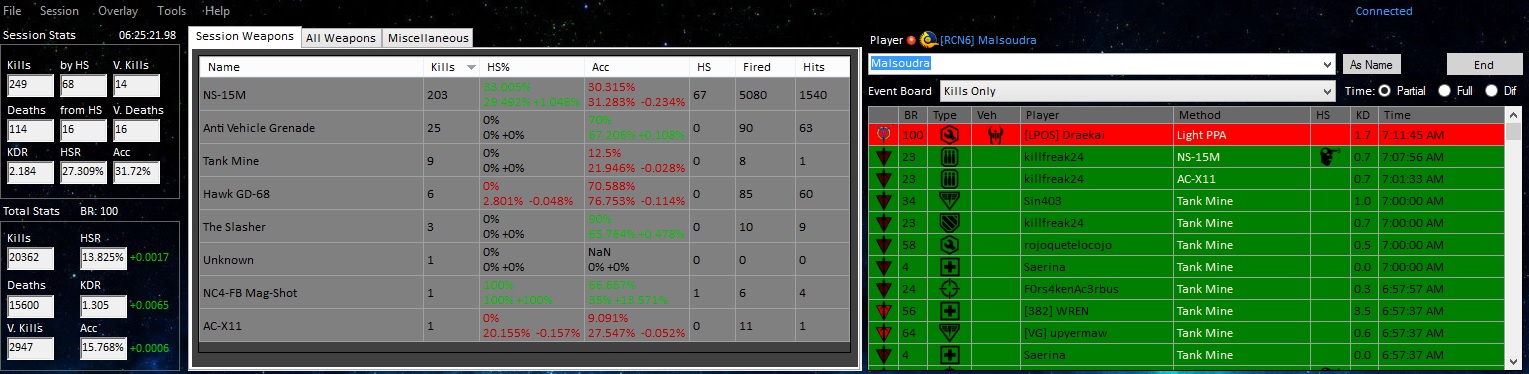Select the Partial time option

(1385, 91)
